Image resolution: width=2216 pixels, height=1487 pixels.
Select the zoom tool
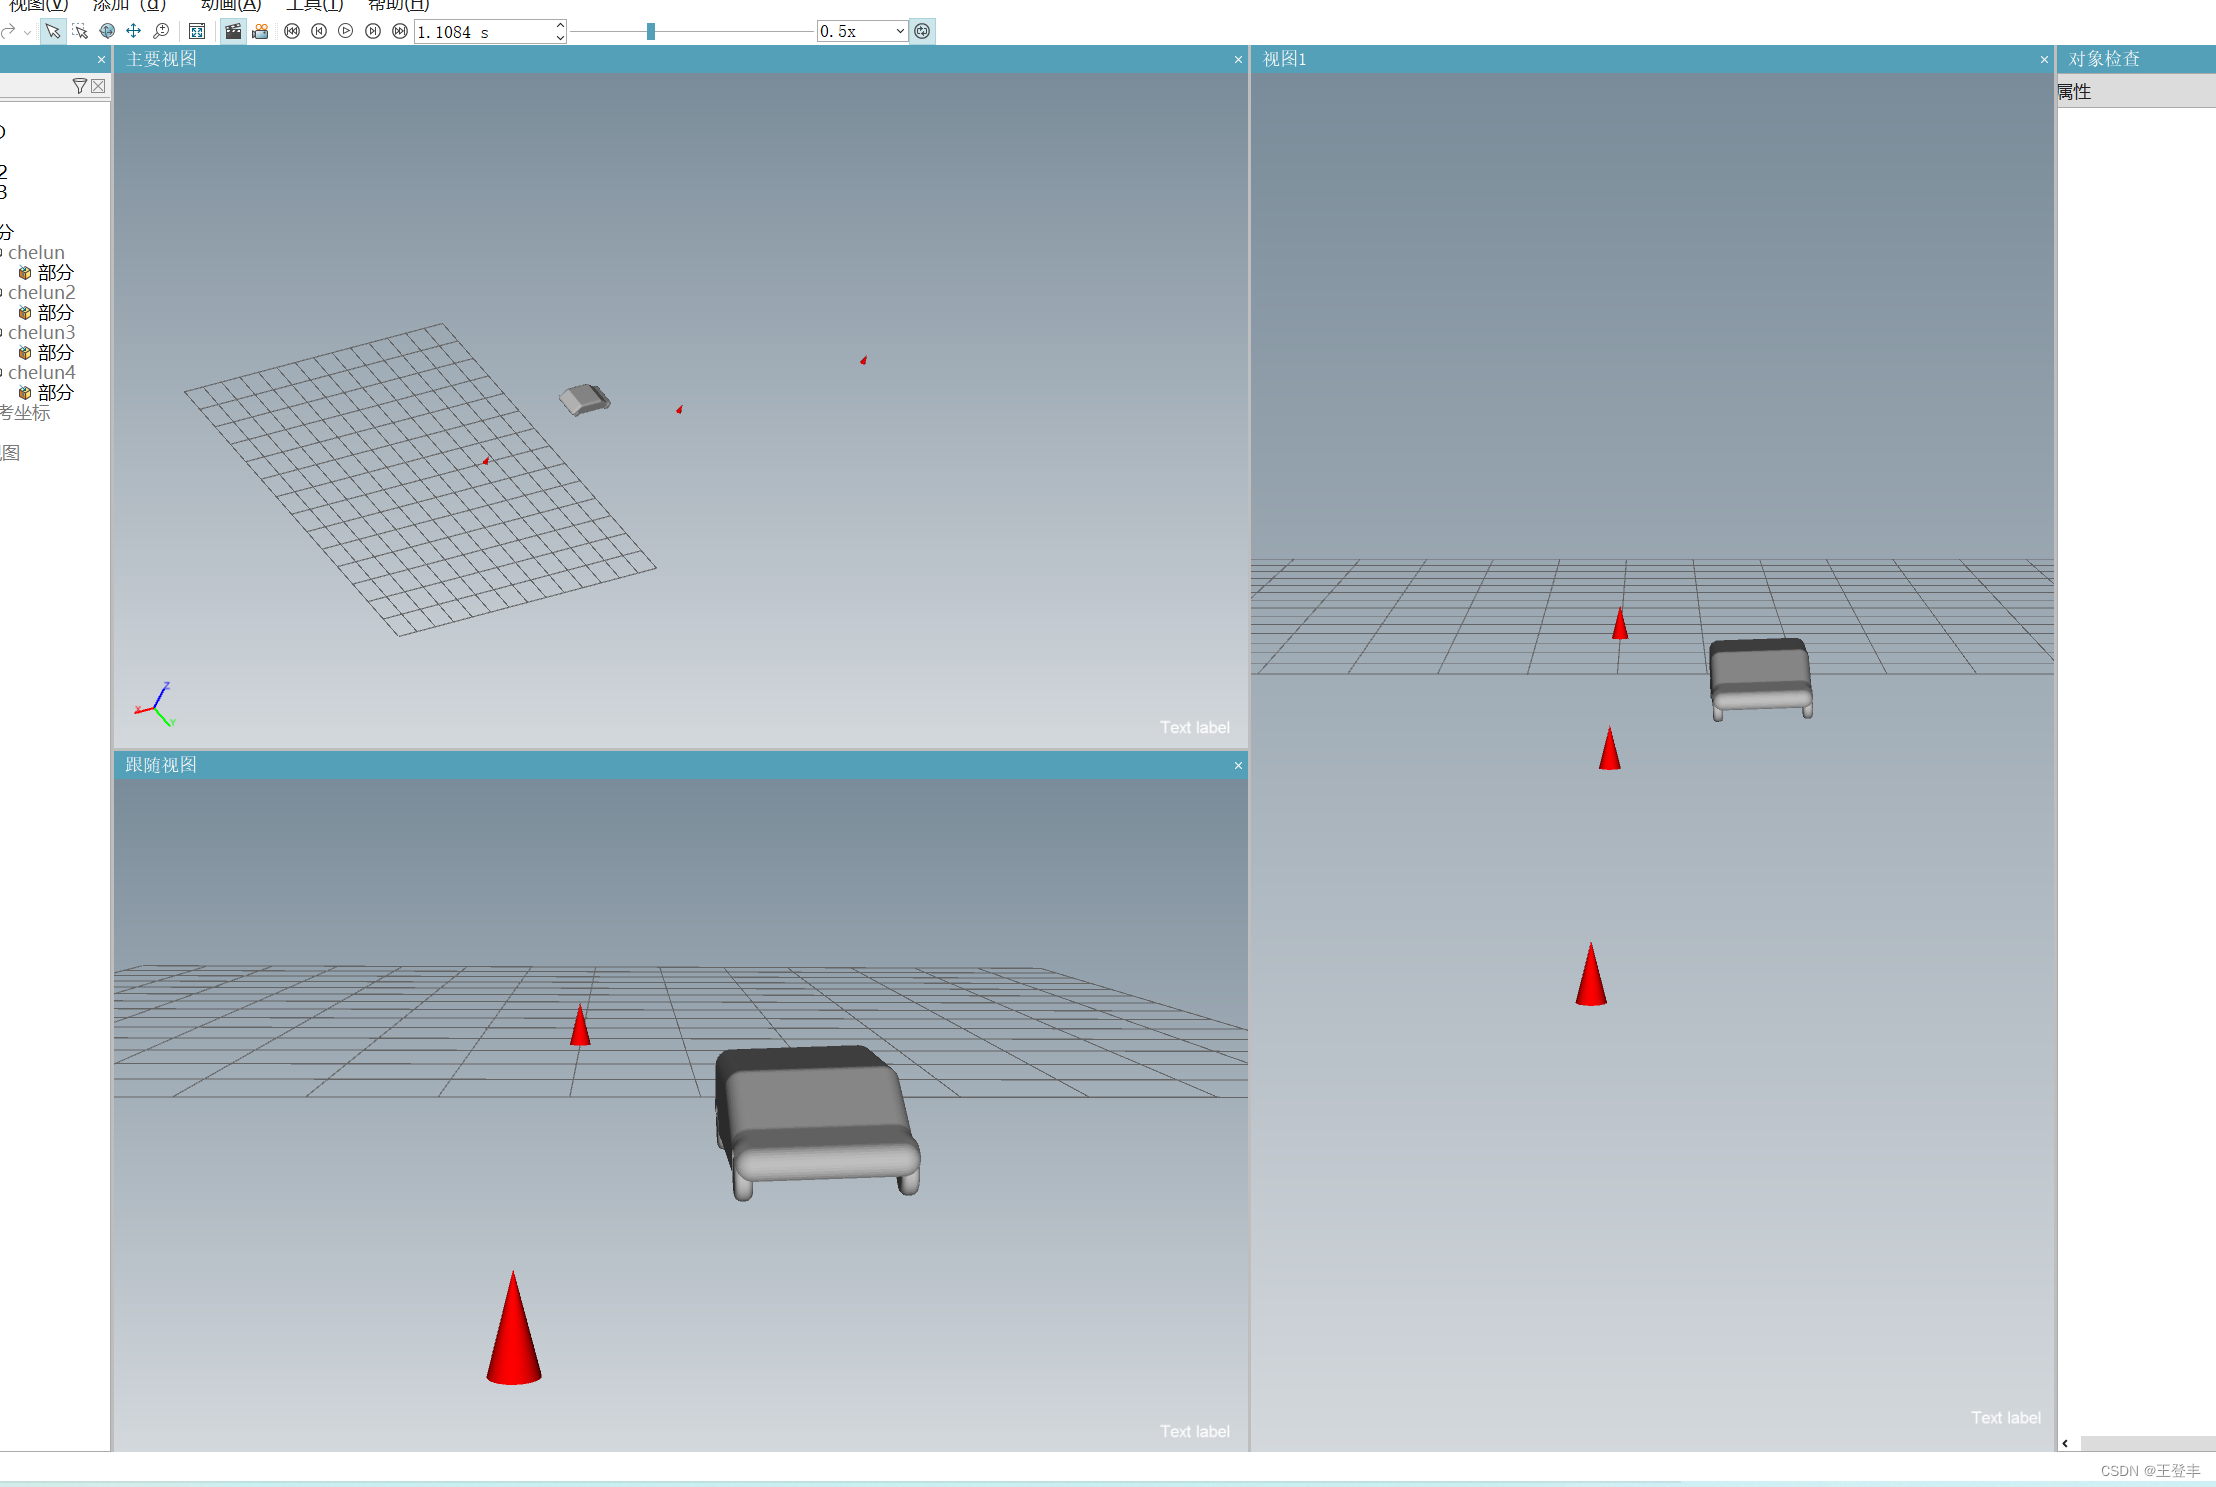tap(160, 31)
